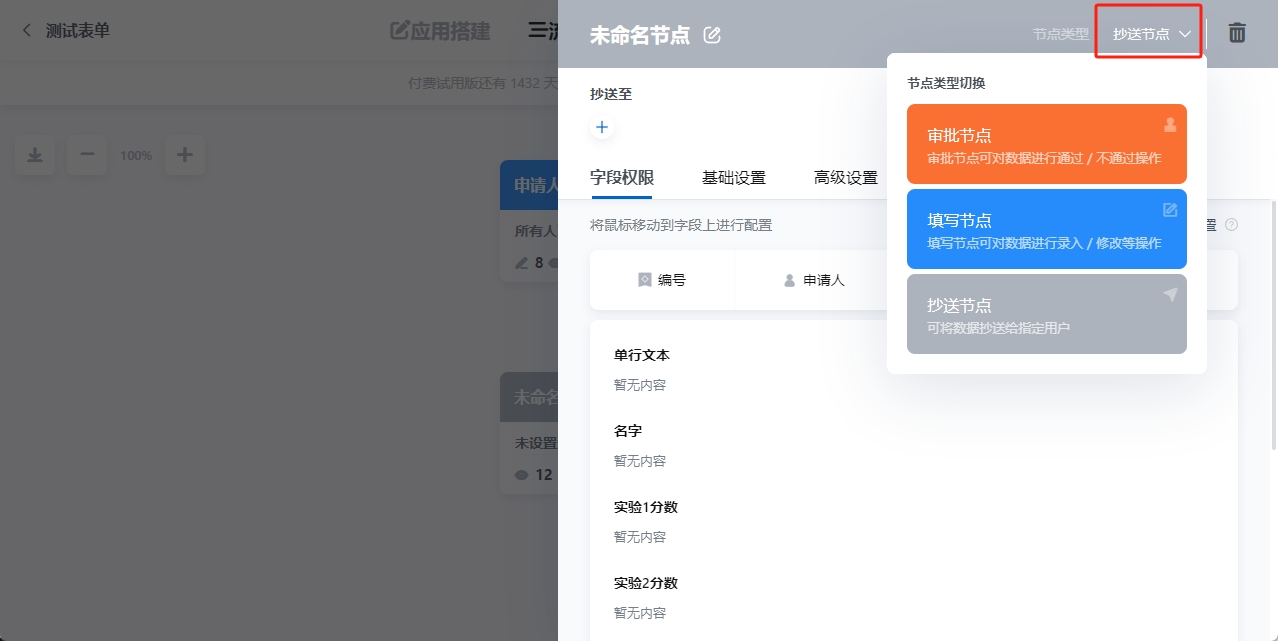Open the 高级设置 tab

pos(845,178)
